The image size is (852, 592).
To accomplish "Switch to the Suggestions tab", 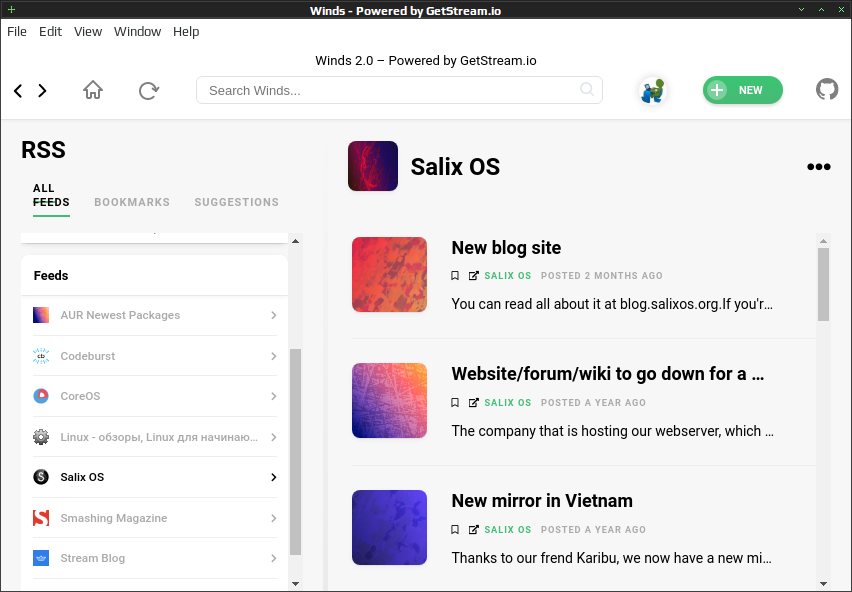I will [237, 202].
